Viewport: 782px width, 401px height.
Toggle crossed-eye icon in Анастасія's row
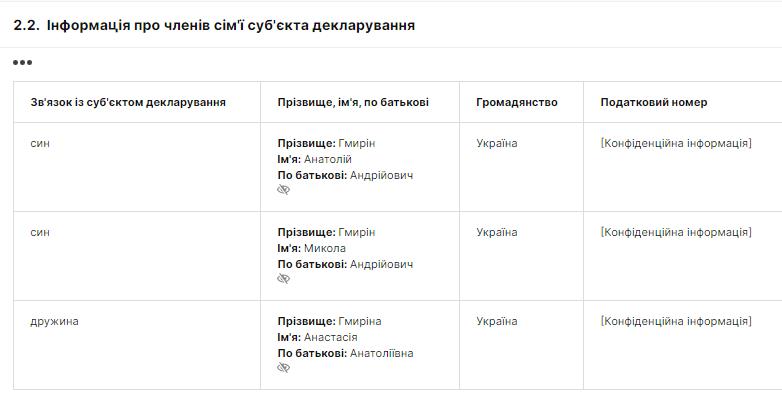pos(284,368)
